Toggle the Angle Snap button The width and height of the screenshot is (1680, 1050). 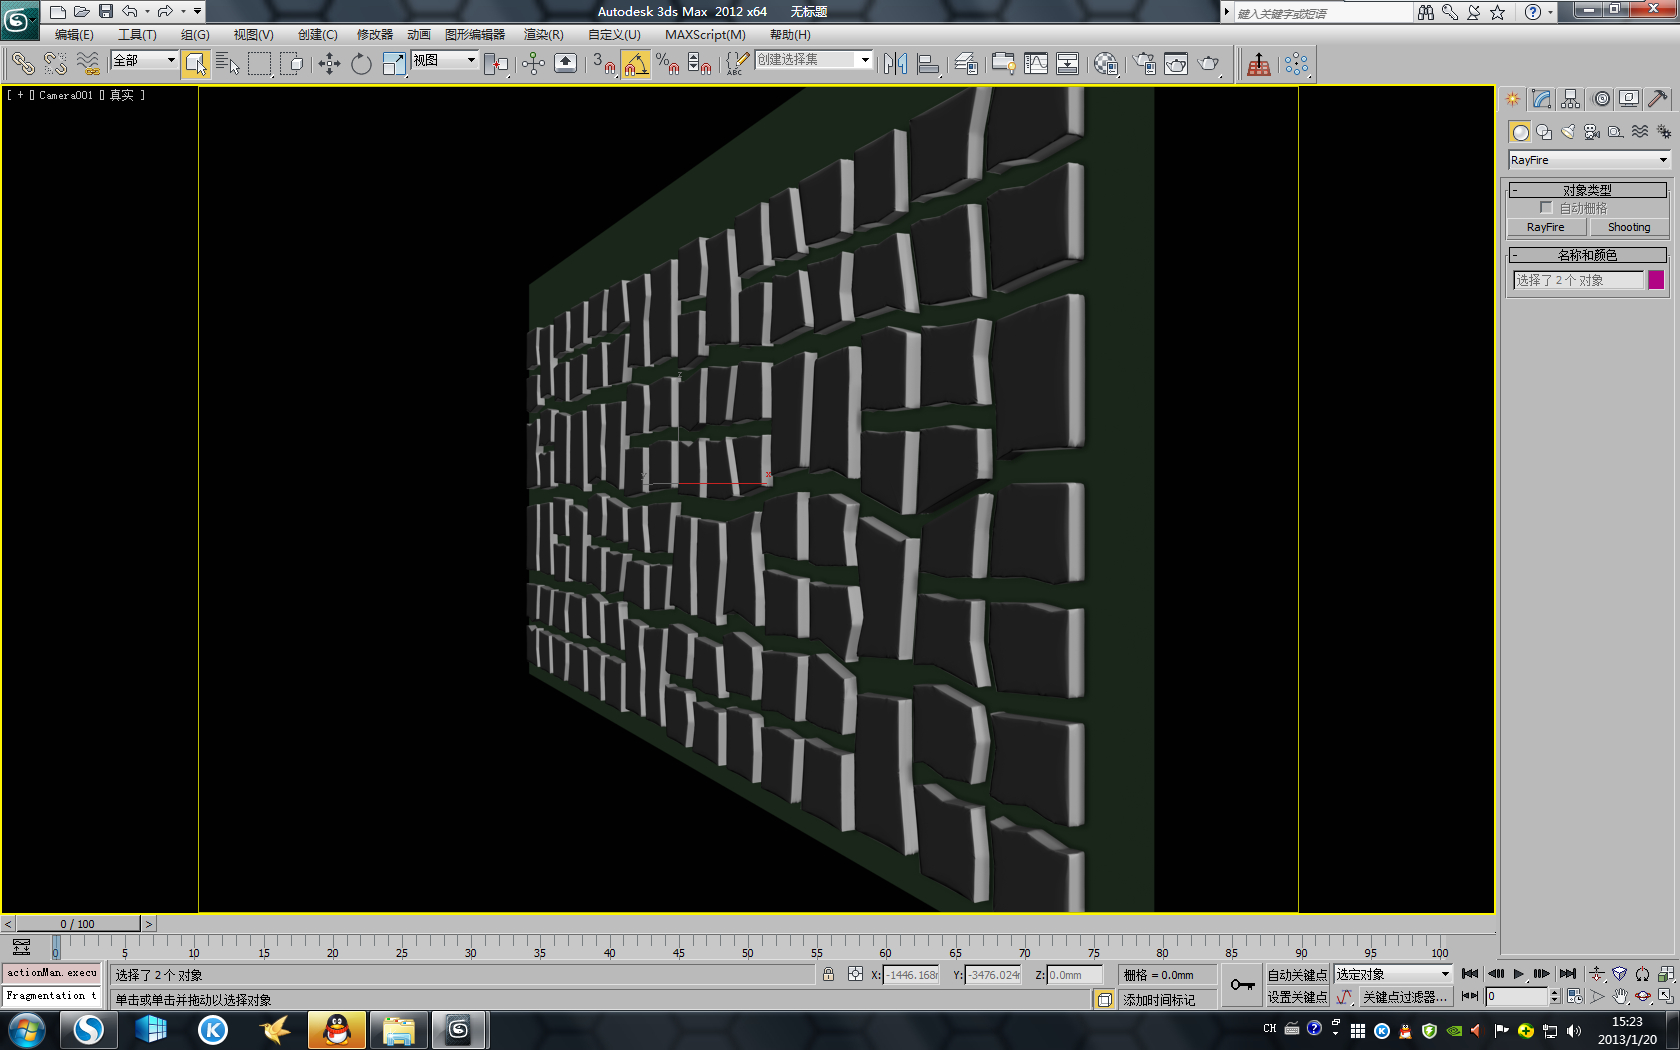point(636,64)
